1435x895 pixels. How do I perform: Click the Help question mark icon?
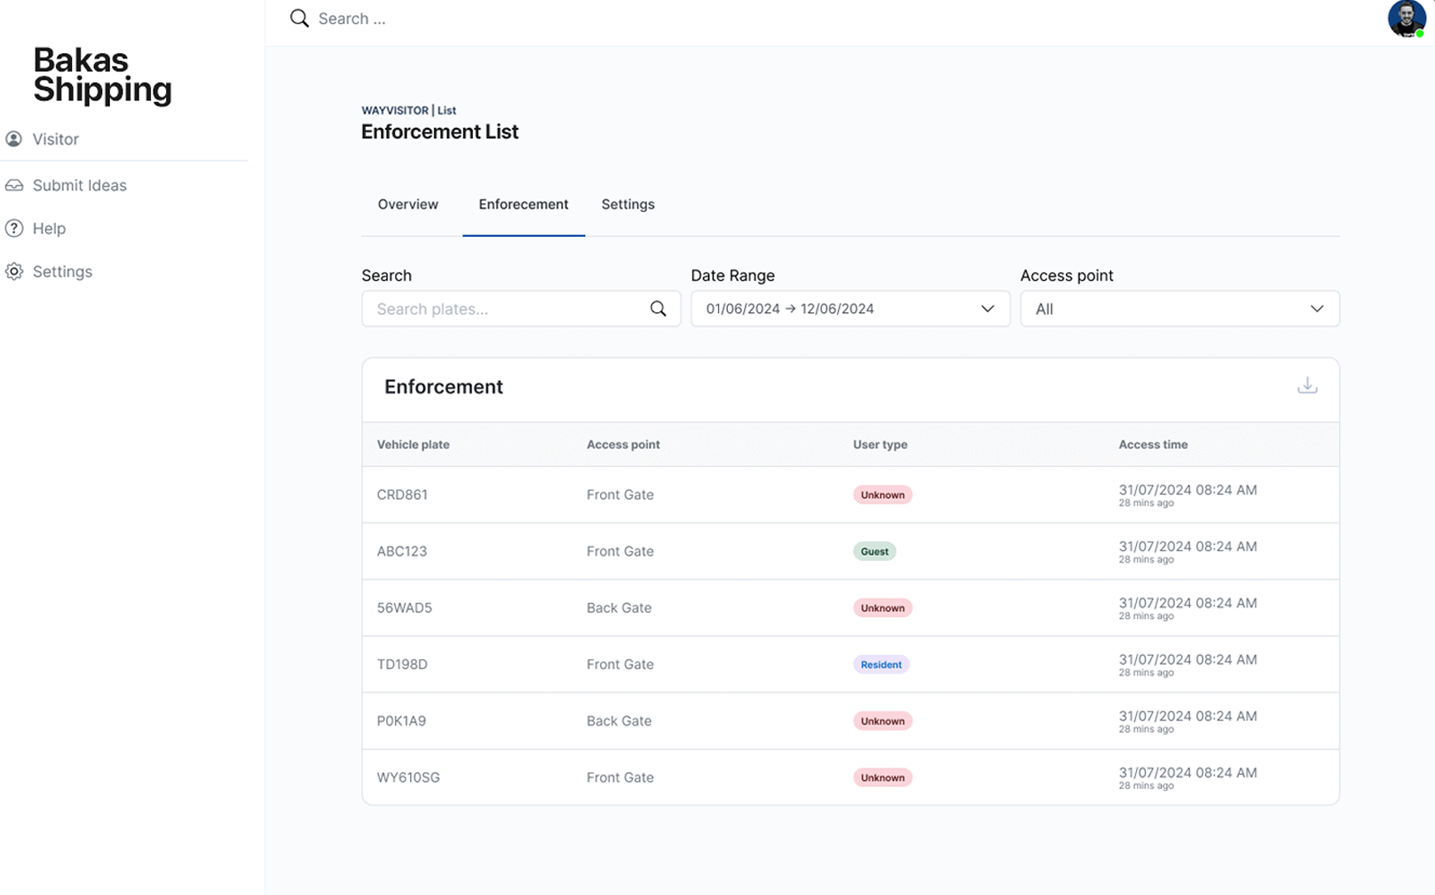pos(15,228)
